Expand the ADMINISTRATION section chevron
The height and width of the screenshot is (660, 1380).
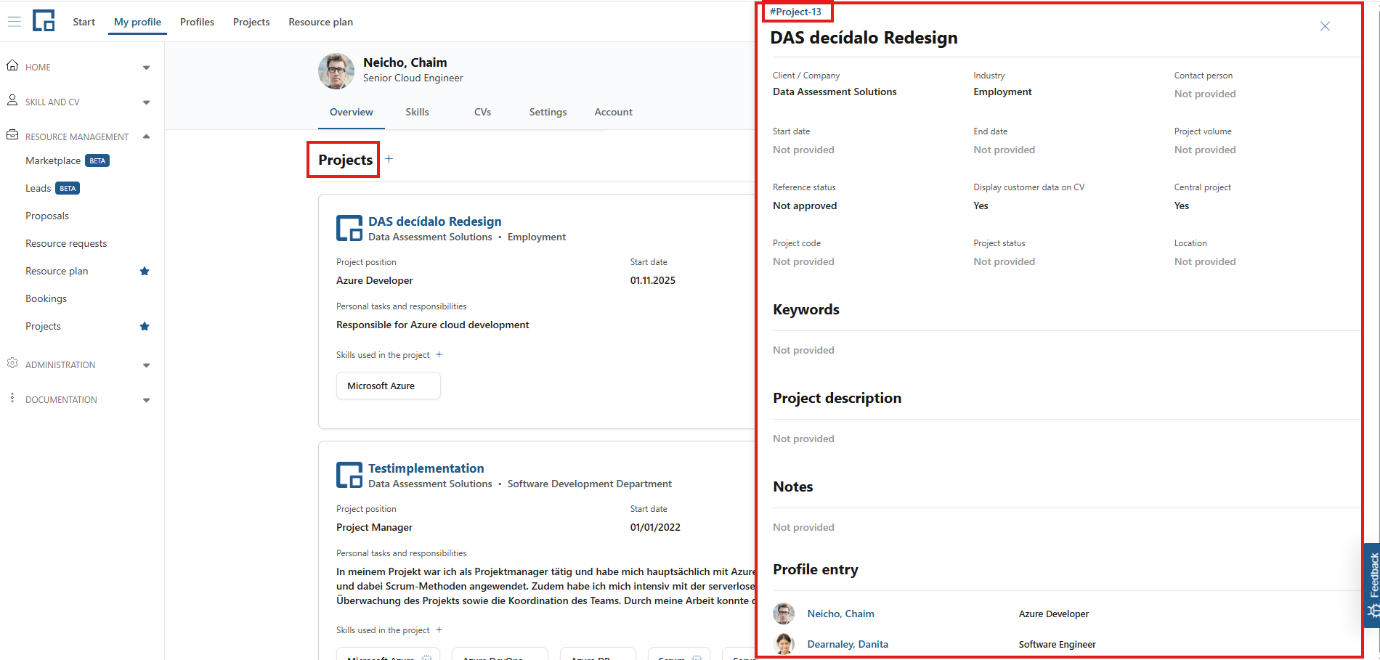pos(146,365)
